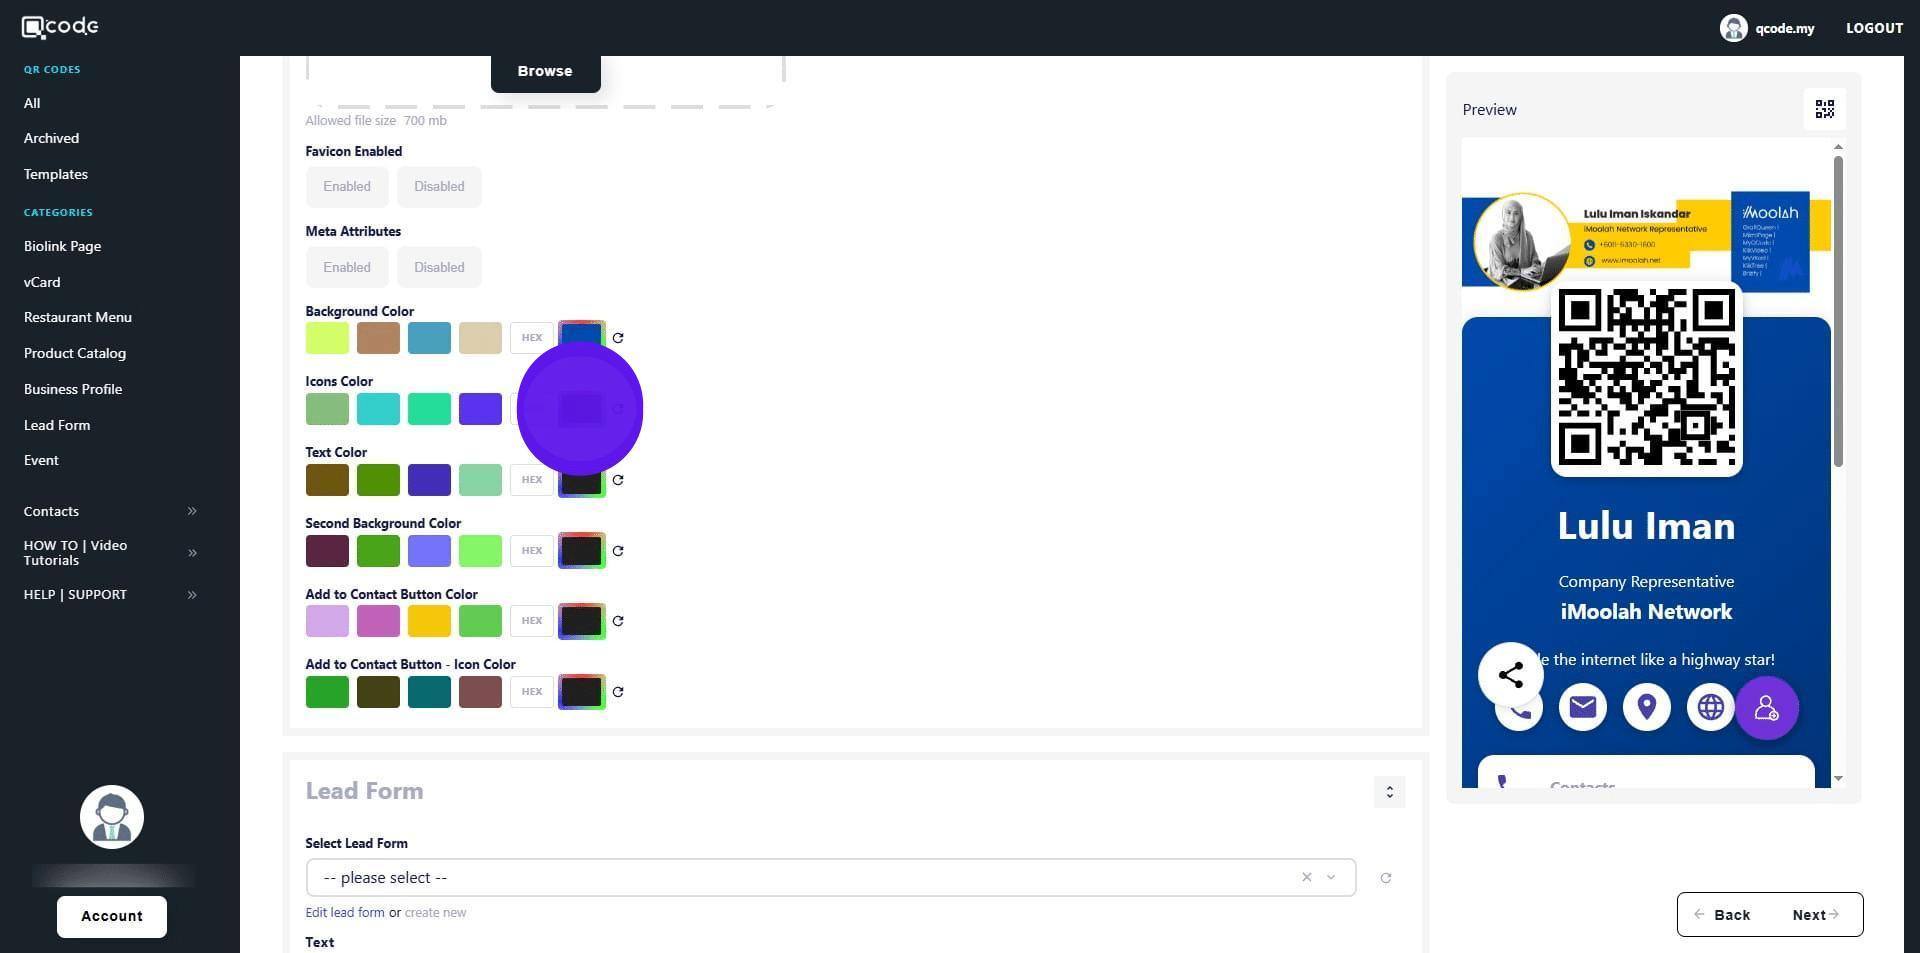Click the Contact Button Icon Color HEX field

coord(532,692)
